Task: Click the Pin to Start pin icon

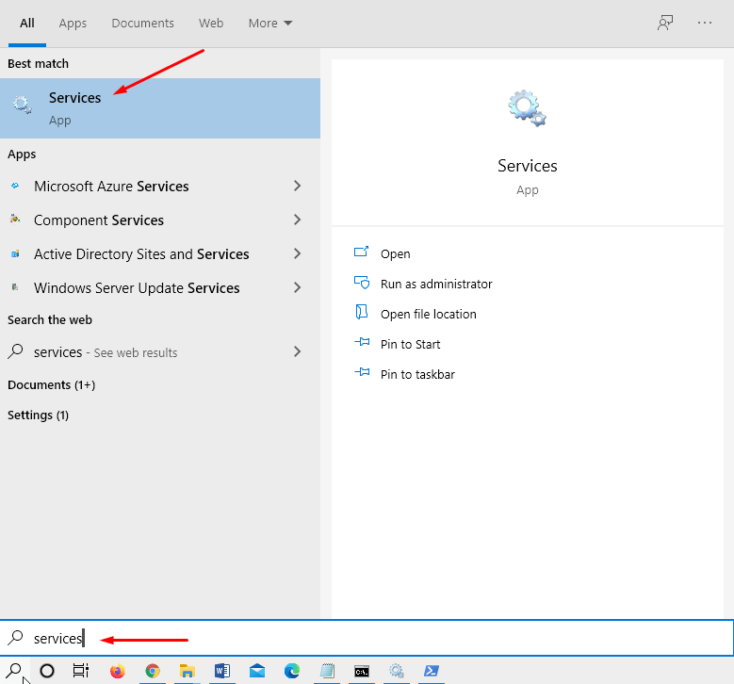Action: click(x=362, y=342)
